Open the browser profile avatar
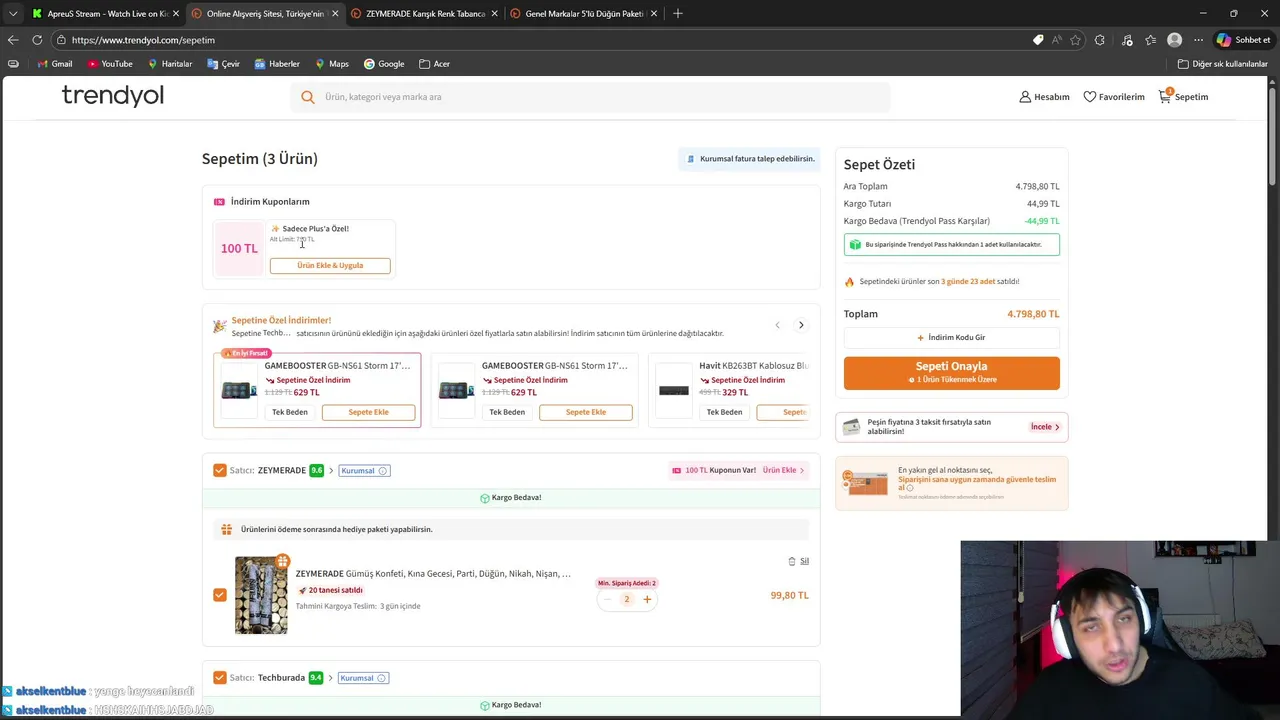This screenshot has height=720, width=1280. (x=1174, y=40)
